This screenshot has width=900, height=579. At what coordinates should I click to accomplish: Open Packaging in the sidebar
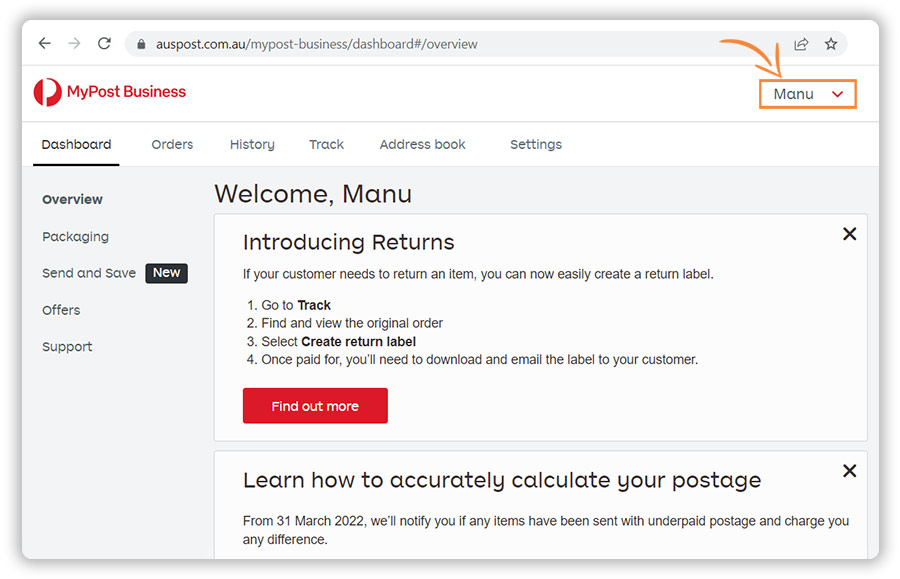75,237
